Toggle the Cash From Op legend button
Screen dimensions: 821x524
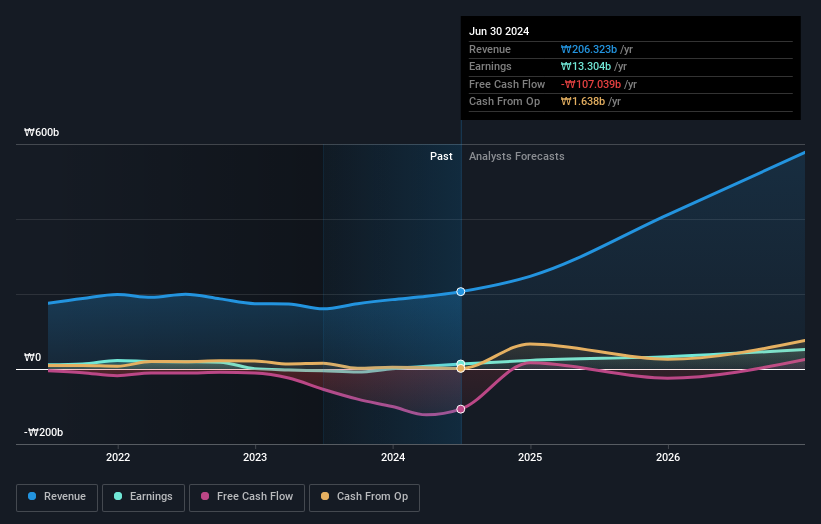click(x=364, y=497)
